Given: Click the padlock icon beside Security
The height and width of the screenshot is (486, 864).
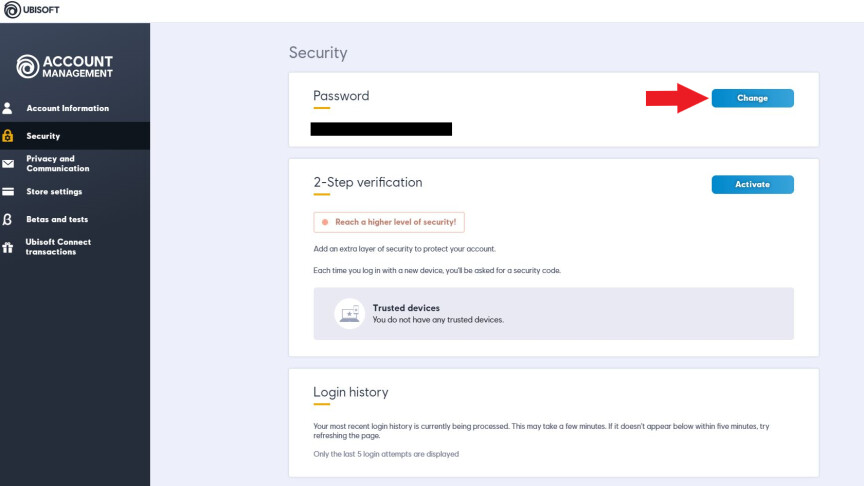Looking at the screenshot, I should point(8,136).
